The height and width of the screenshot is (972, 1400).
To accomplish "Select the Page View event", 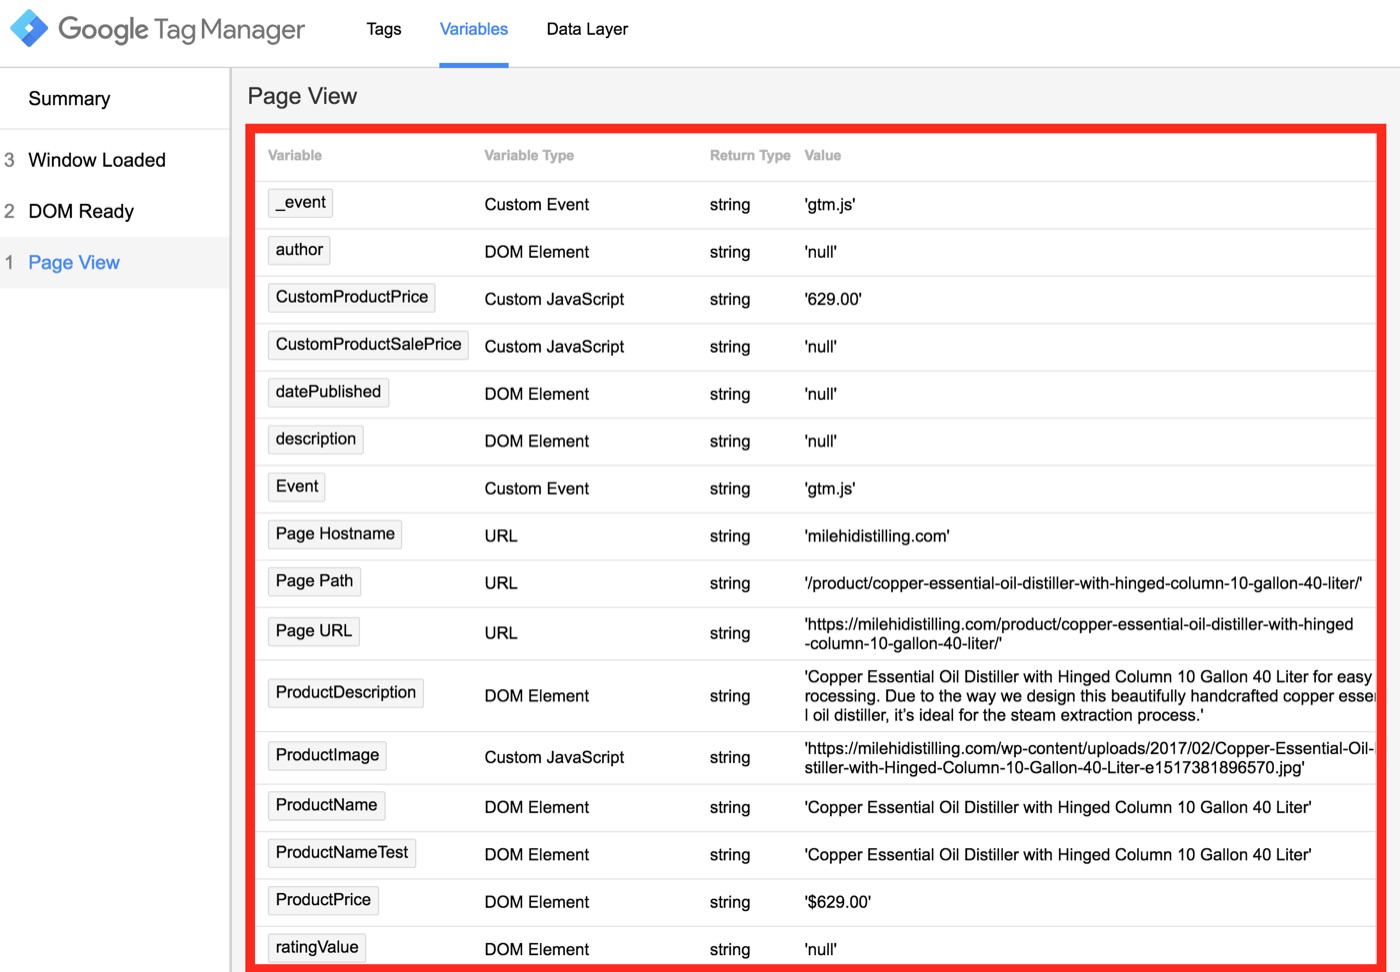I will tap(74, 262).
